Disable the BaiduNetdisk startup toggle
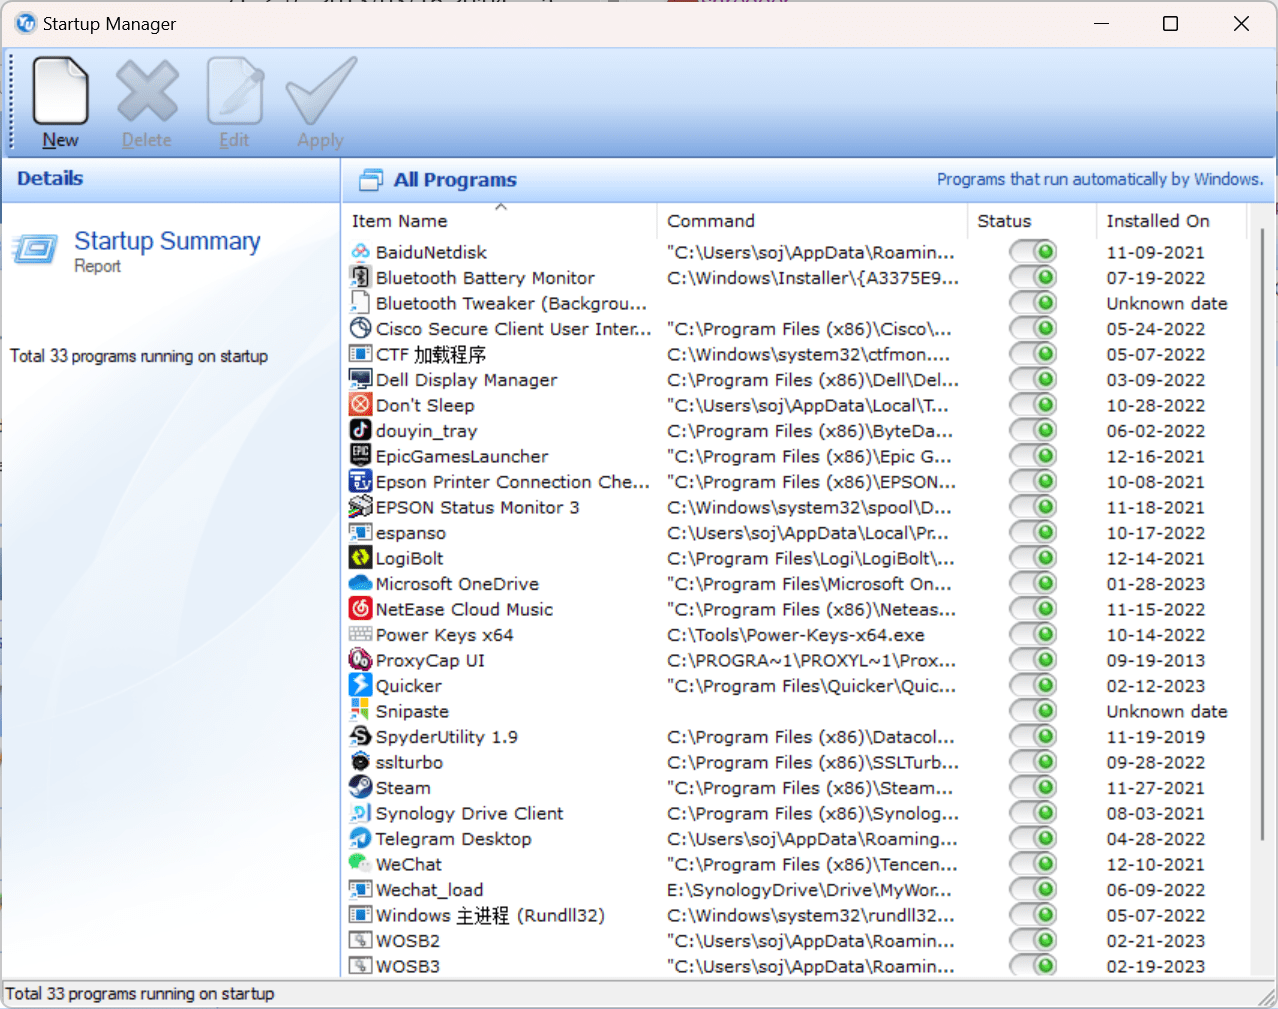The height and width of the screenshot is (1009, 1278). [1033, 252]
